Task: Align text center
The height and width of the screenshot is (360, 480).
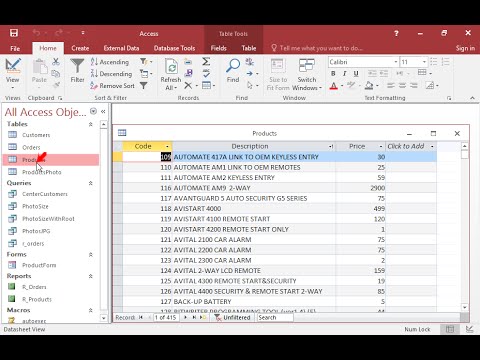Action: [402, 86]
